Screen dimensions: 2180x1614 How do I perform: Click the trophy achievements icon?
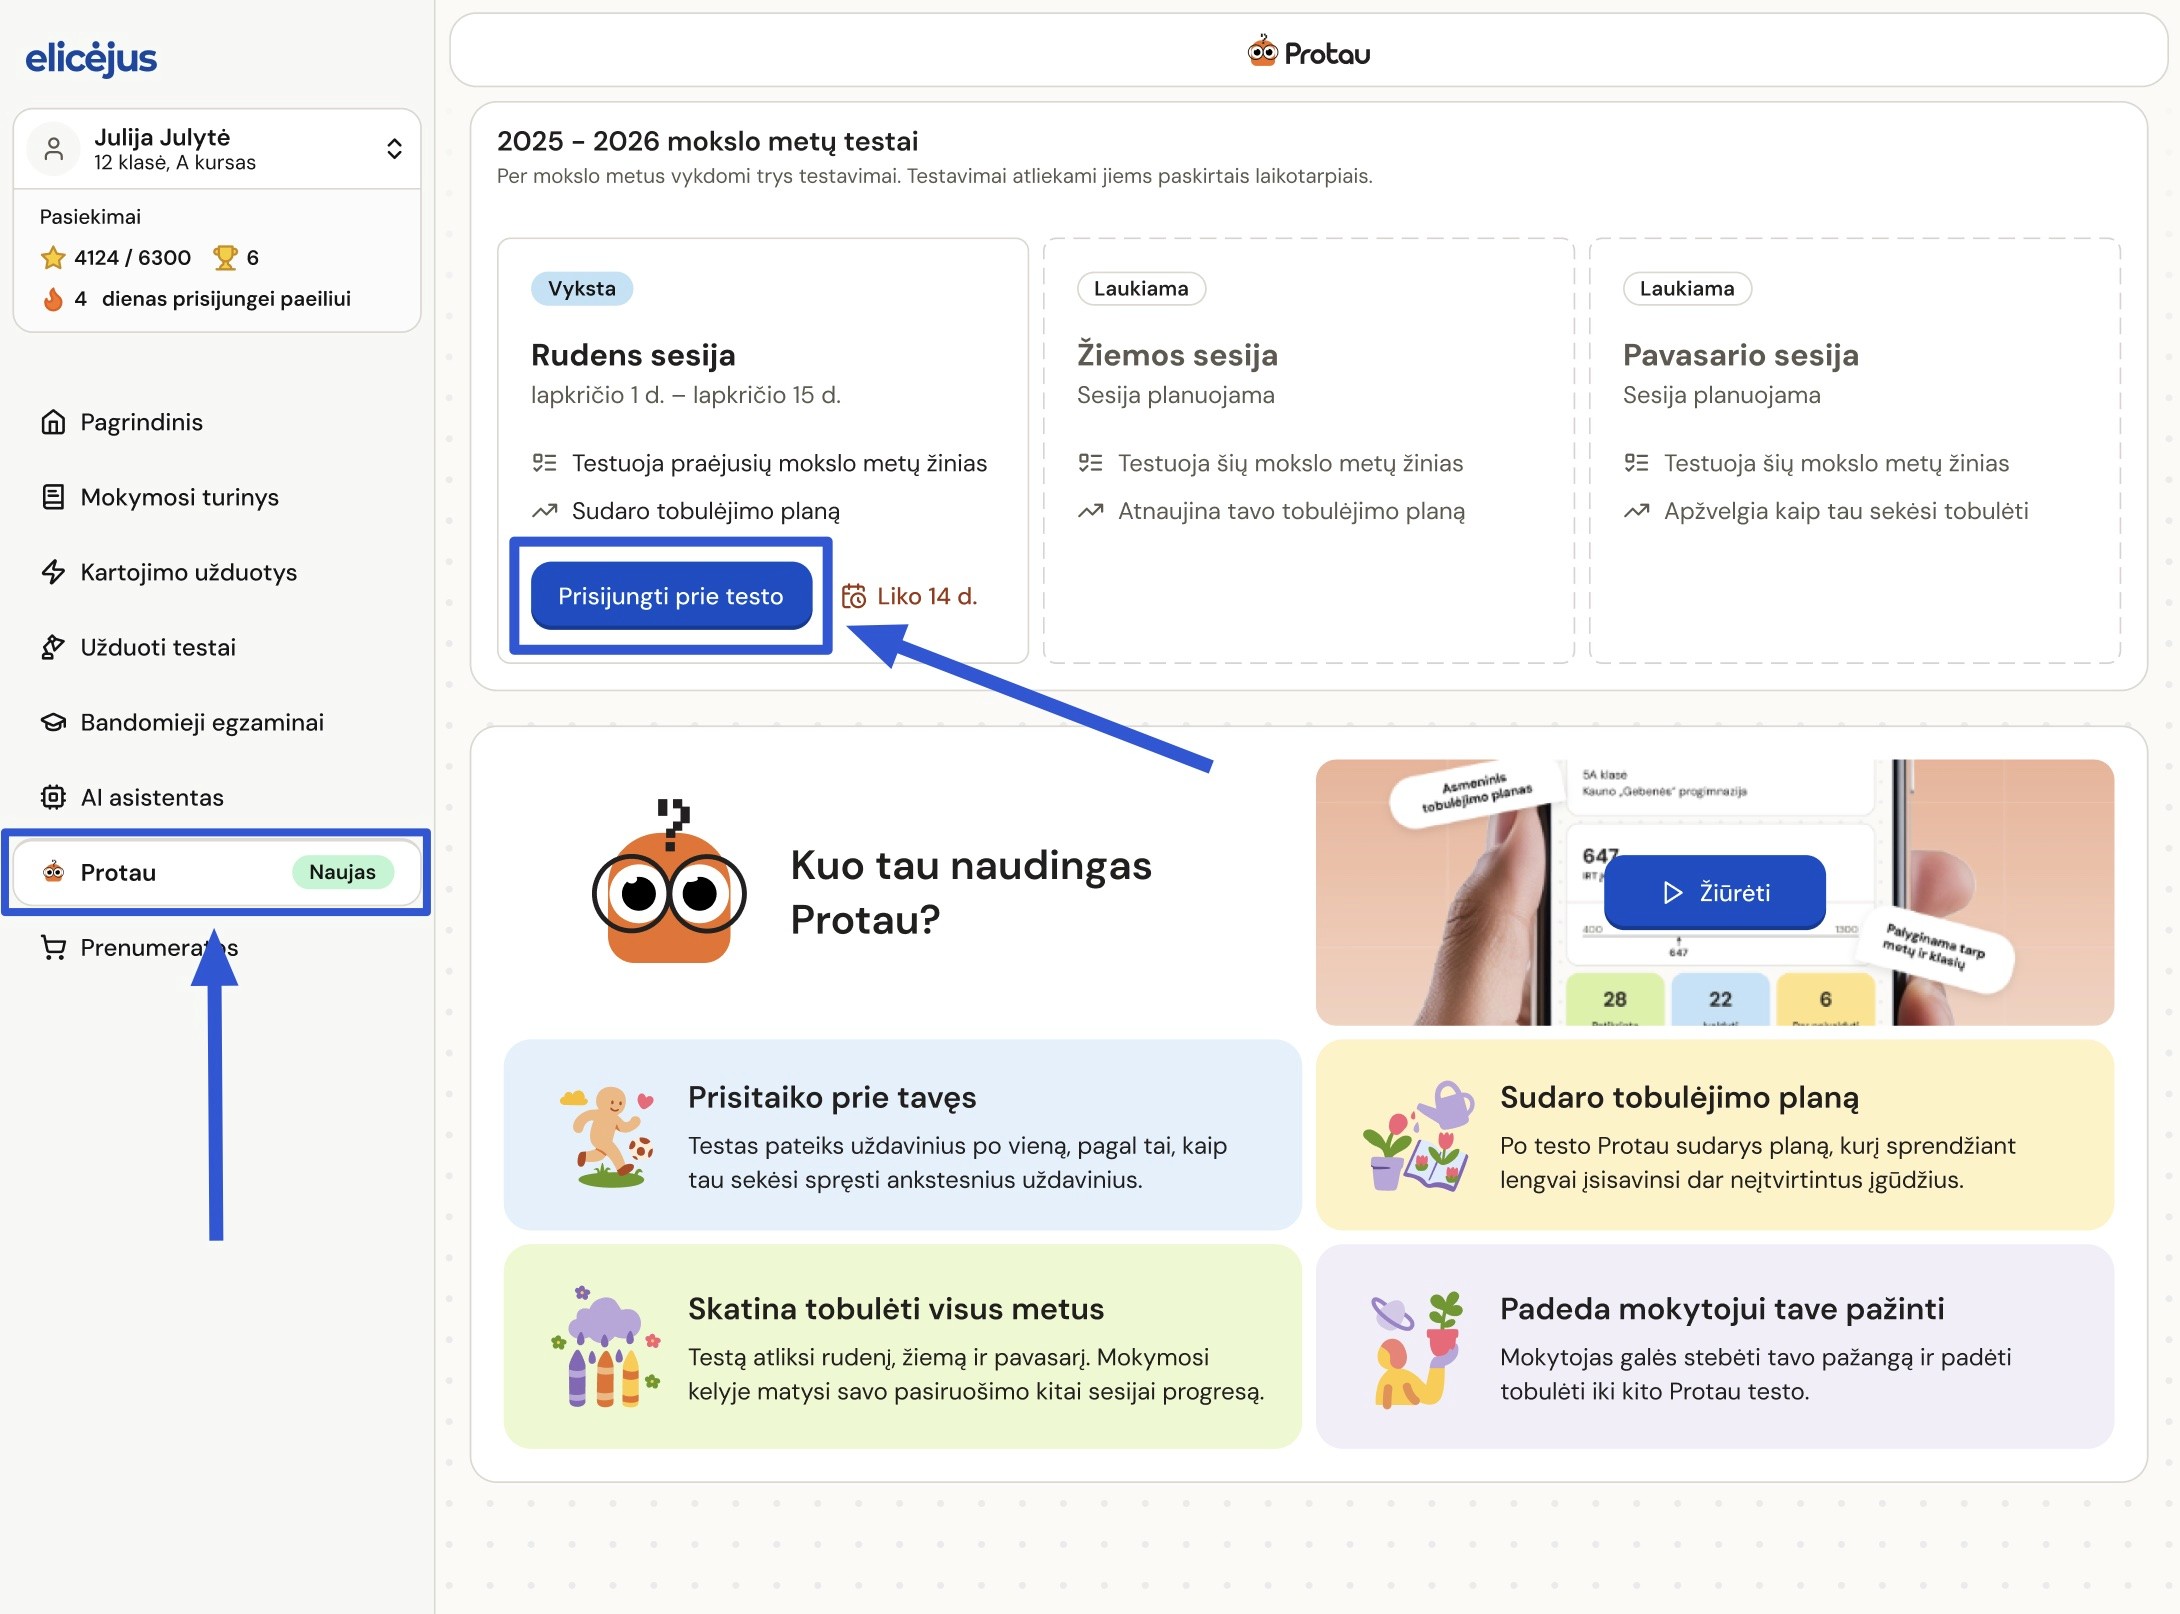pos(225,258)
